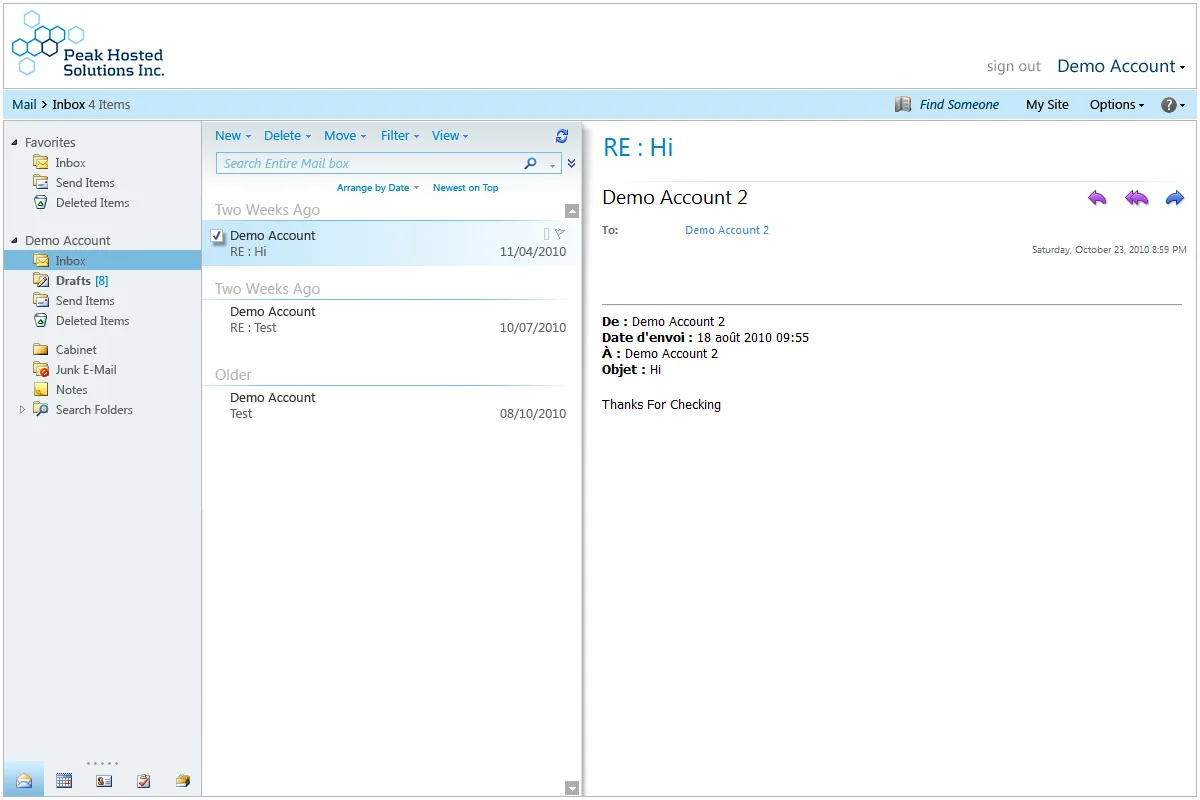Click the Cabinet folder icon
The width and height of the screenshot is (1200, 800).
coord(40,350)
